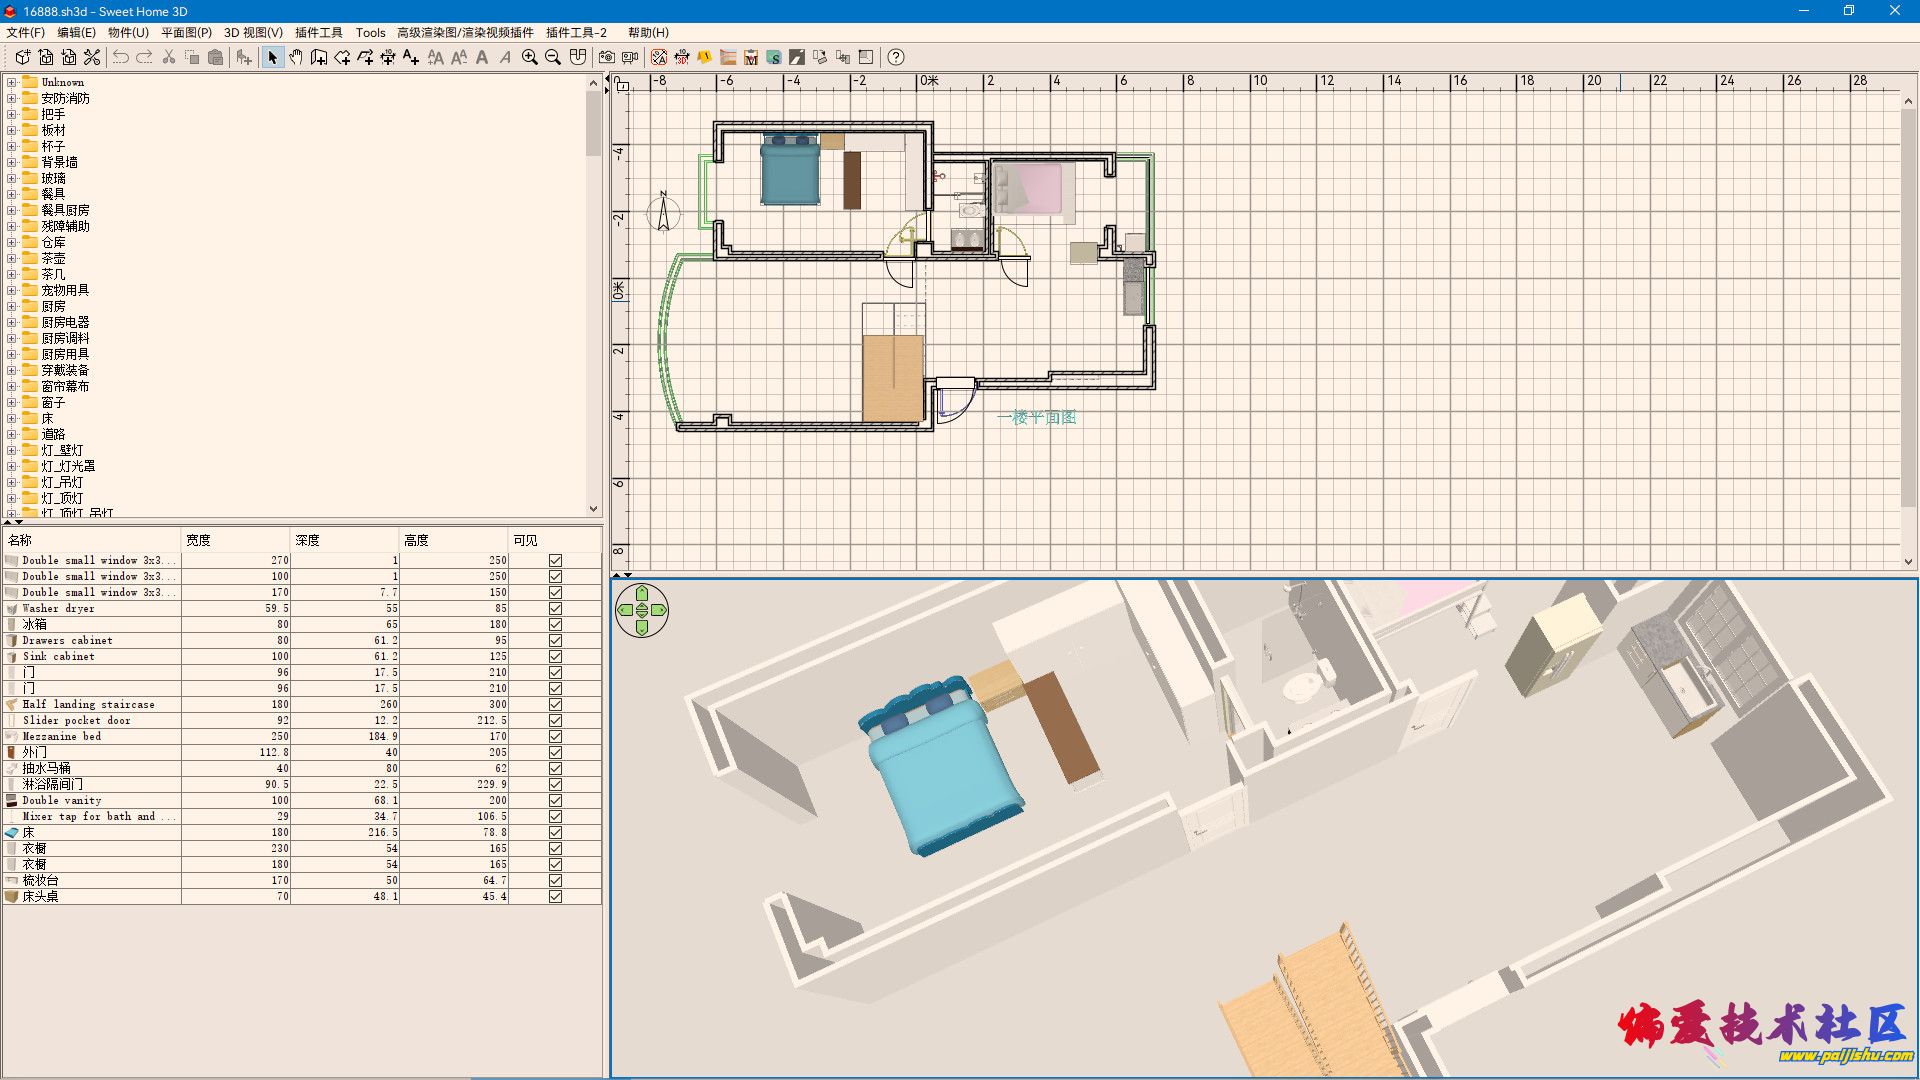Expand the 安防消防 catalog folder

[x=11, y=98]
